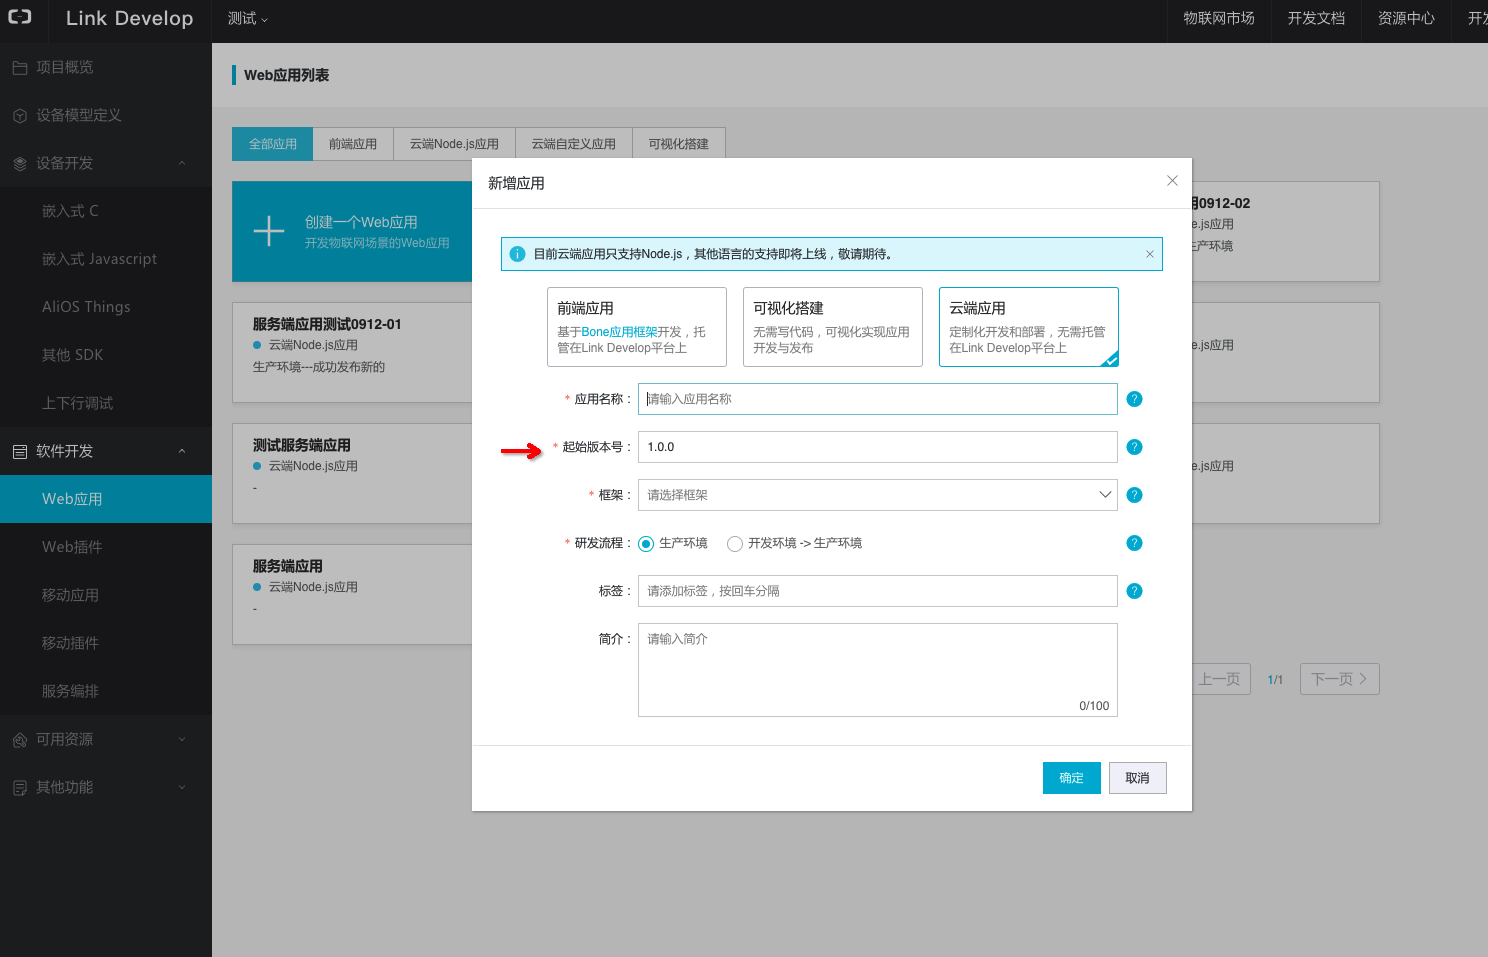Select 生产环境 radio button
1488x957 pixels.
pos(646,544)
